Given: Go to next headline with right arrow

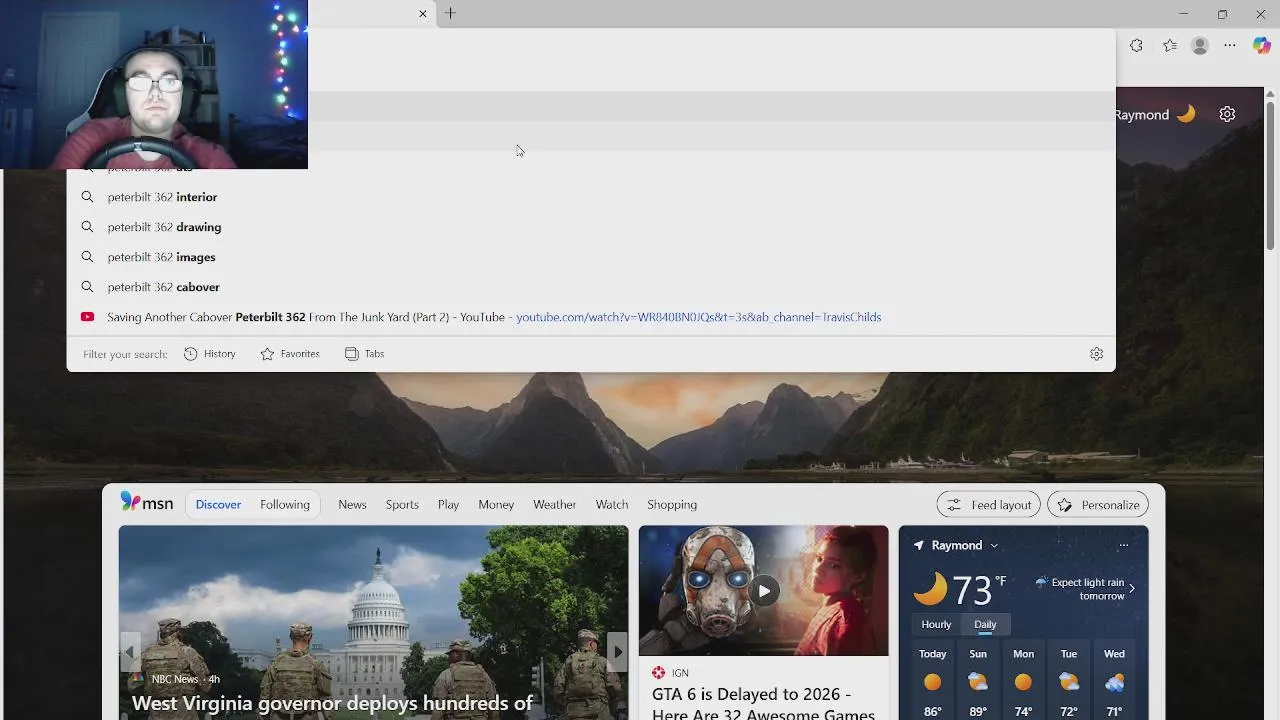Looking at the screenshot, I should pos(618,652).
